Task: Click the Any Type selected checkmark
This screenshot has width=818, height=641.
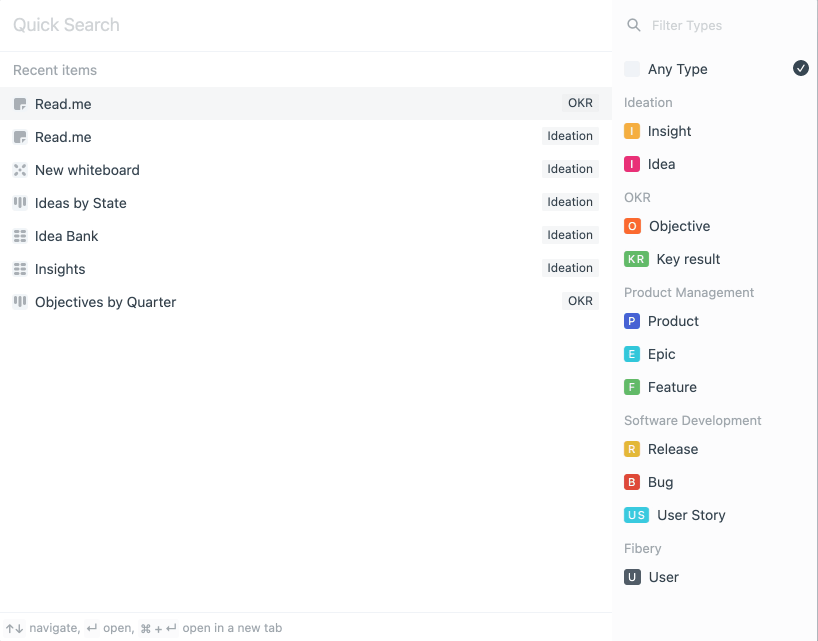Action: point(801,68)
